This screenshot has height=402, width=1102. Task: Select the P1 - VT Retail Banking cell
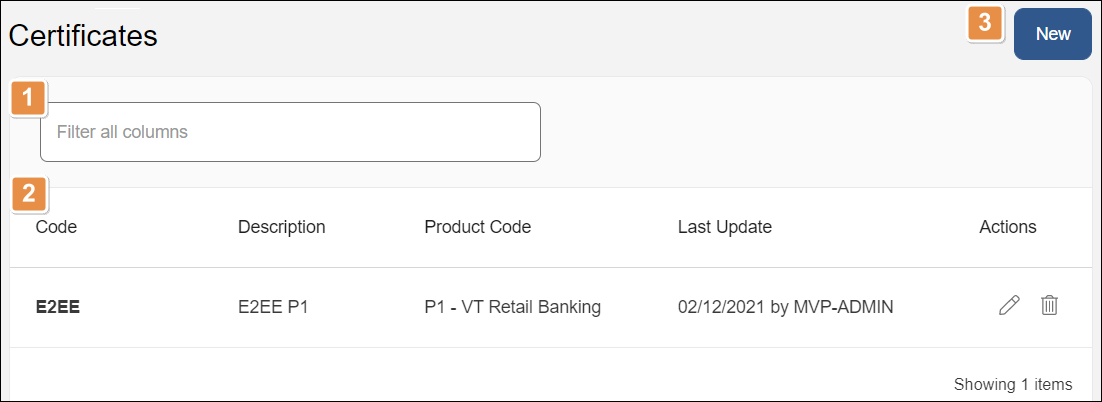[x=512, y=307]
